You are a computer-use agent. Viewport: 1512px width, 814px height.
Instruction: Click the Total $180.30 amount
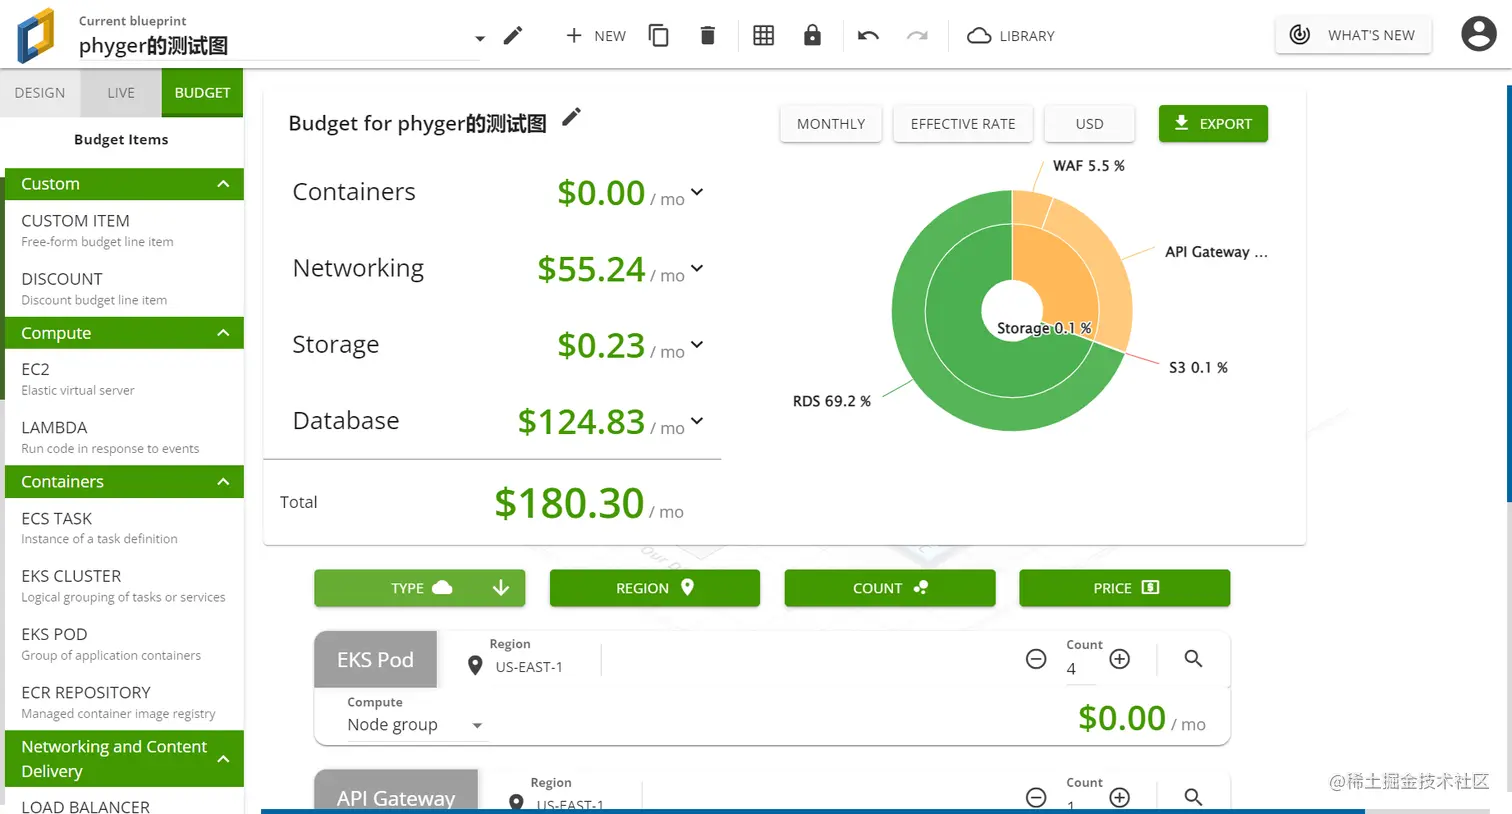point(569,503)
